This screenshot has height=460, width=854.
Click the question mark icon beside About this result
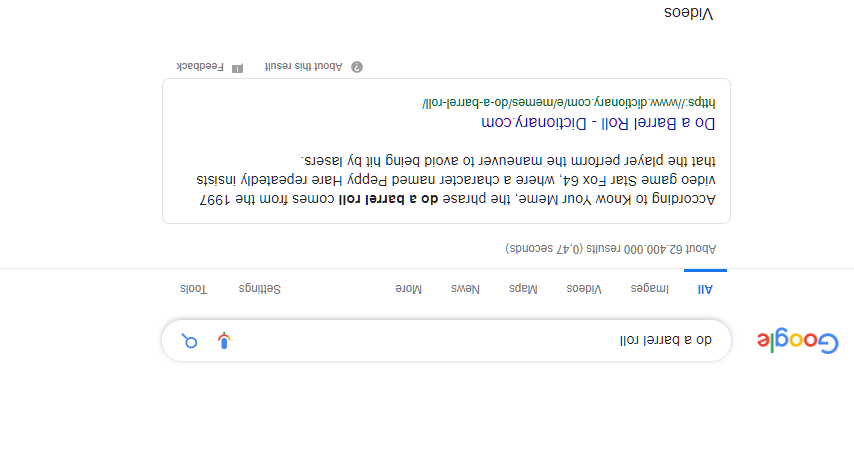click(357, 66)
